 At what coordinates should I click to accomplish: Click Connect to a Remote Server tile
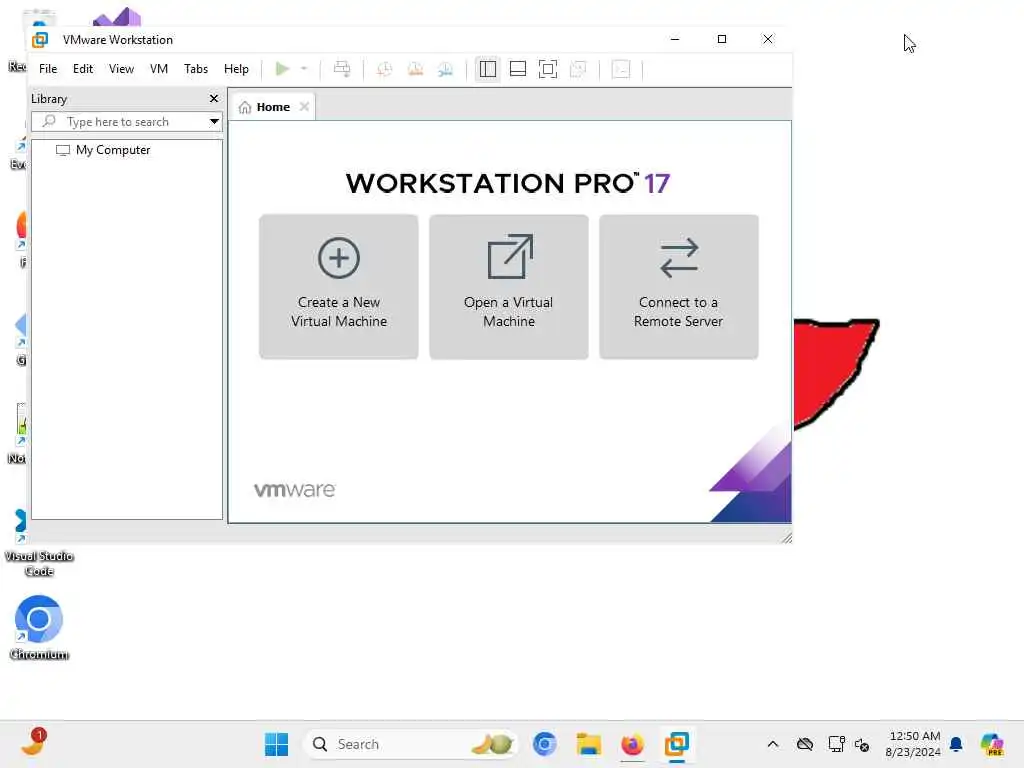click(679, 287)
